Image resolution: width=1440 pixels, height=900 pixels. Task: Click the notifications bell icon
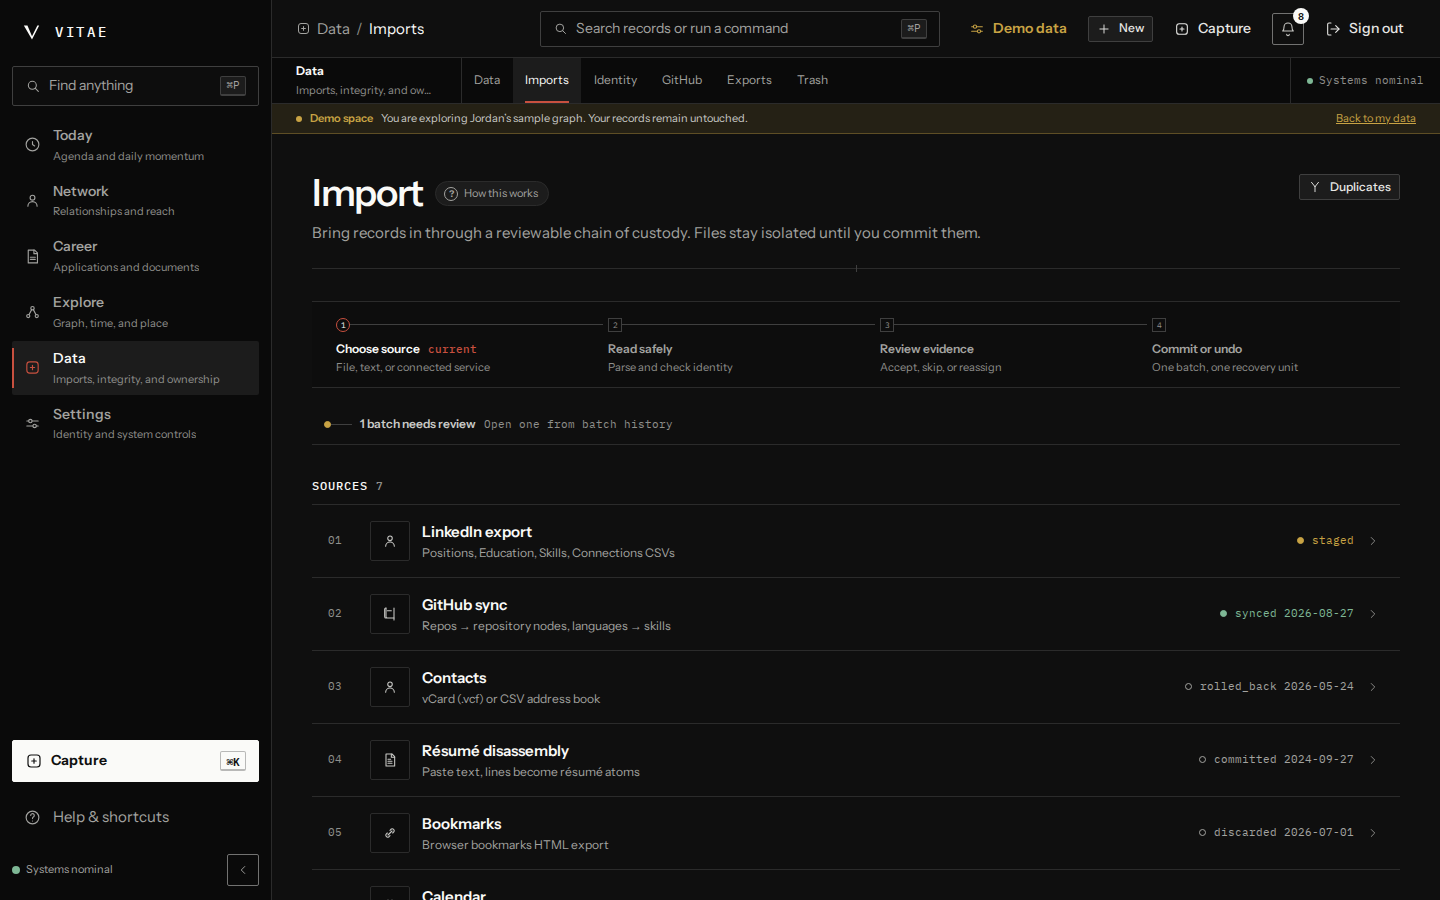coord(1288,29)
